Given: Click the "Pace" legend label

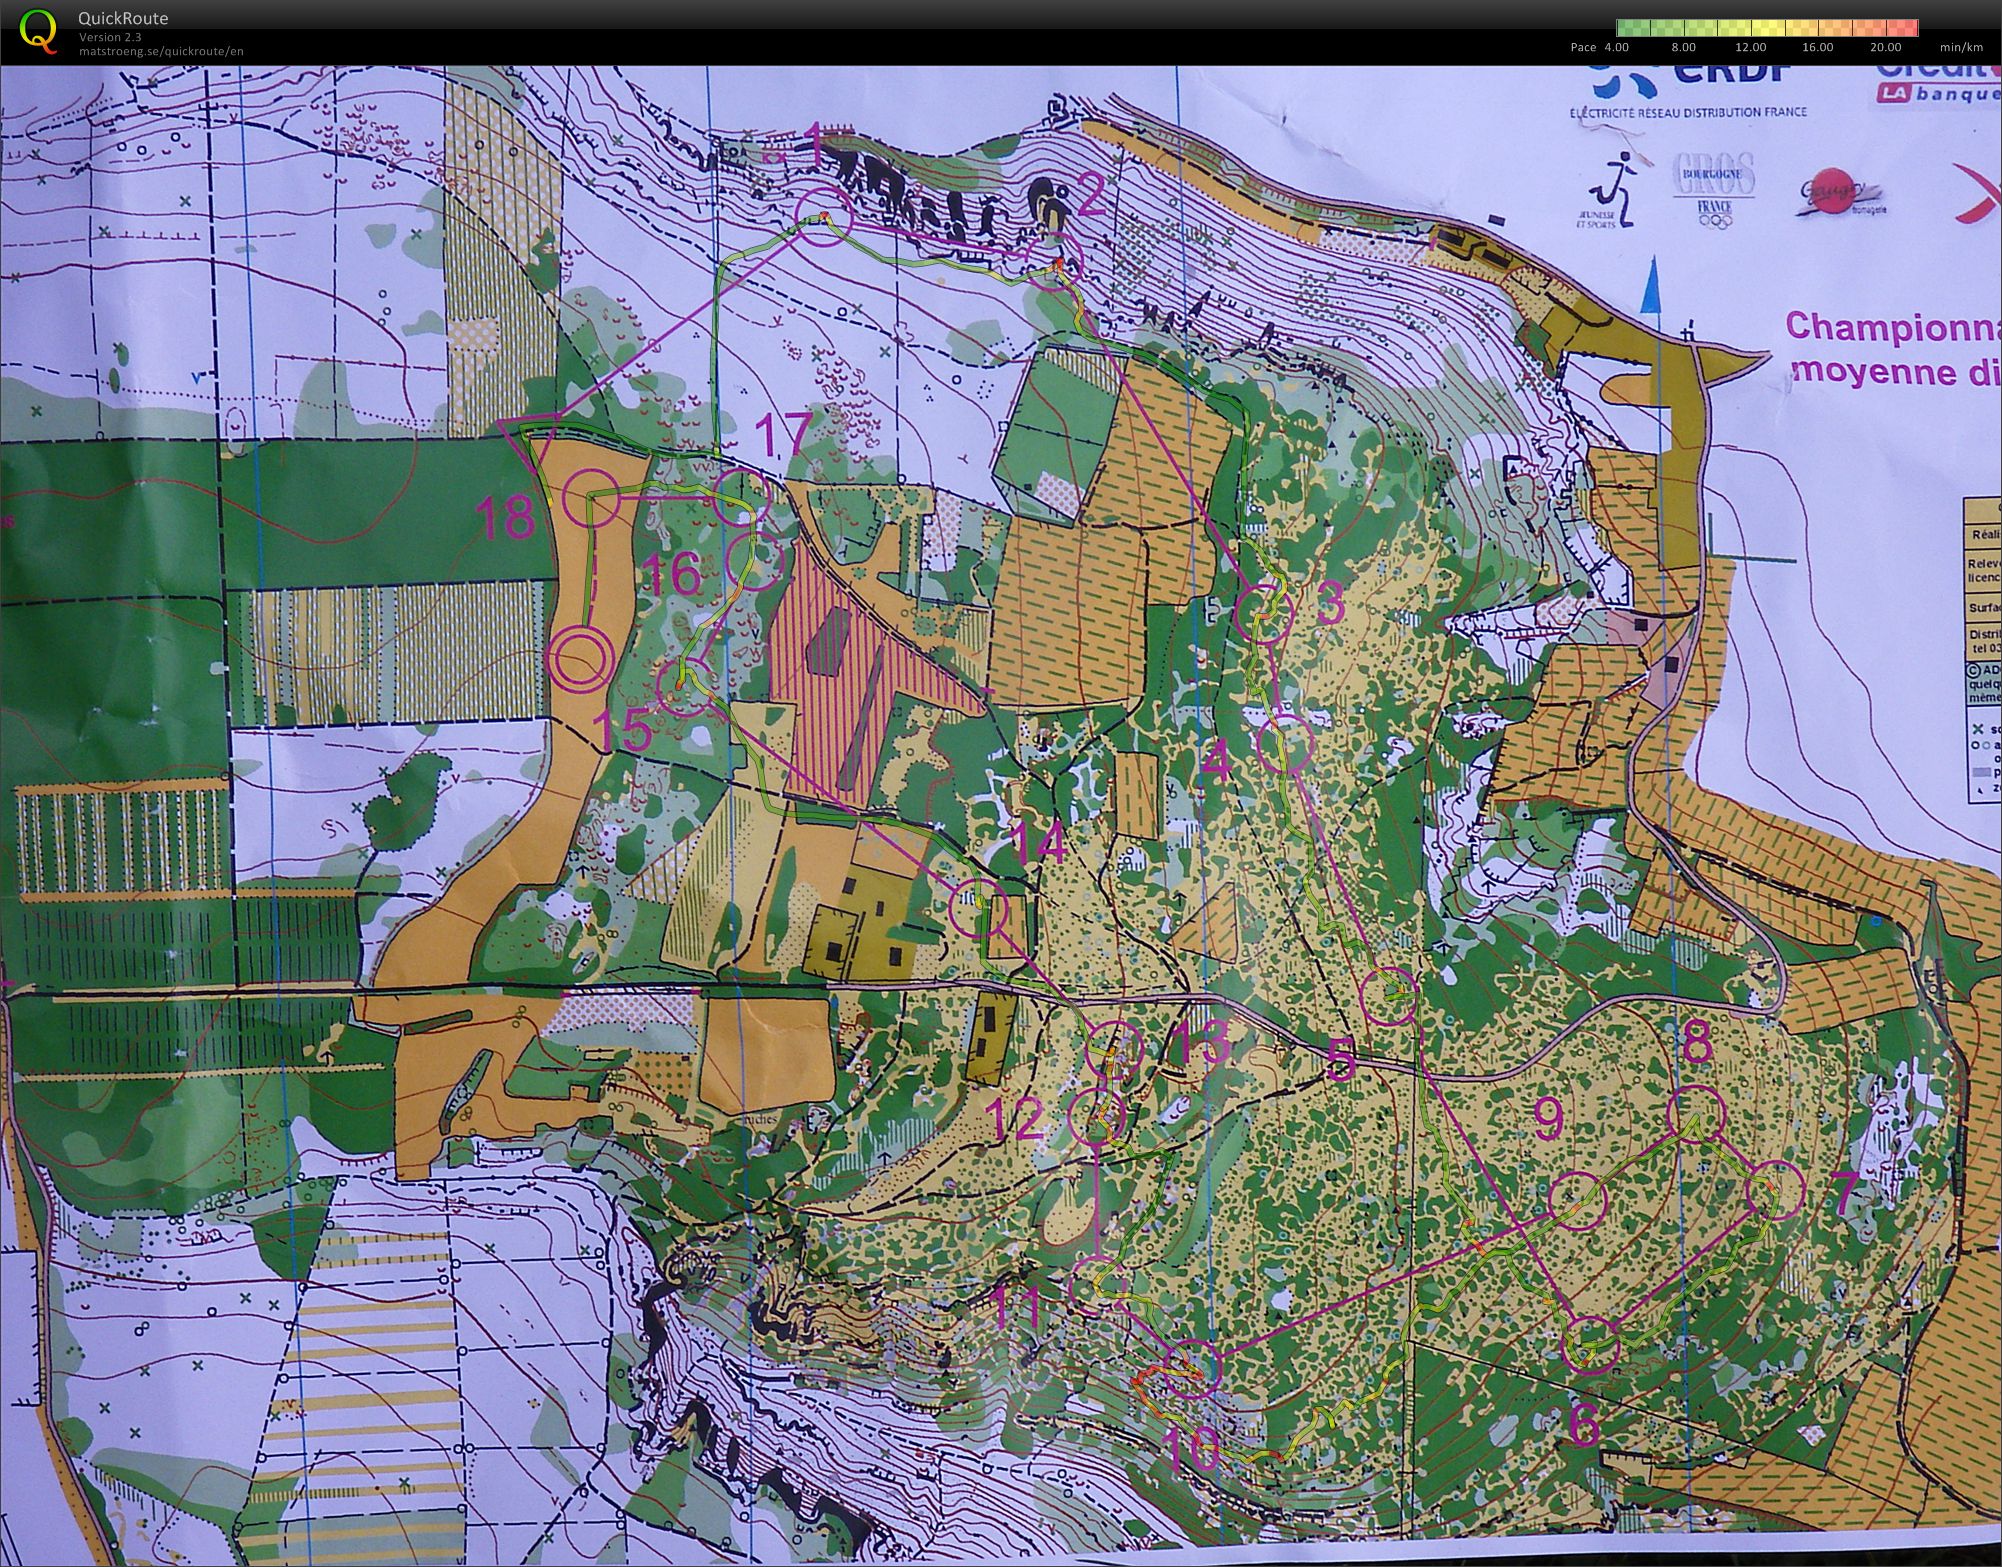Looking at the screenshot, I should click(1583, 47).
